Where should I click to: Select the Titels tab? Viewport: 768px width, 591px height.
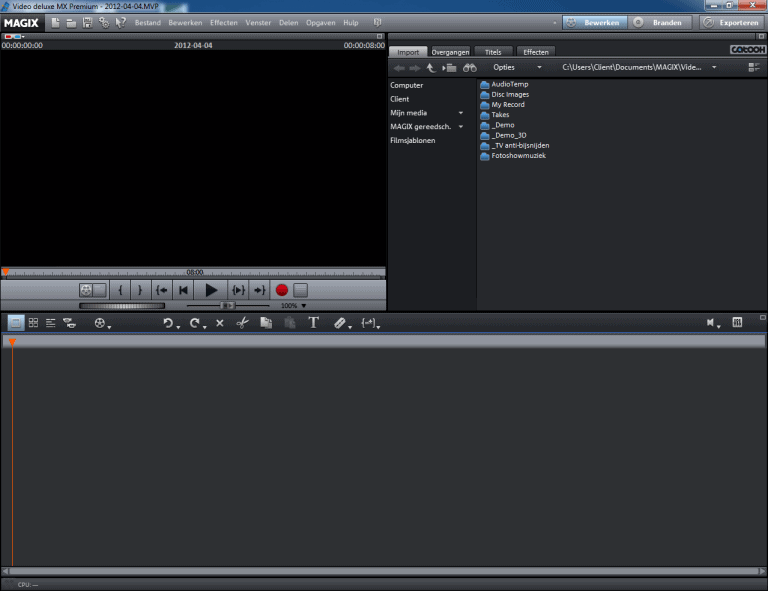click(x=493, y=52)
